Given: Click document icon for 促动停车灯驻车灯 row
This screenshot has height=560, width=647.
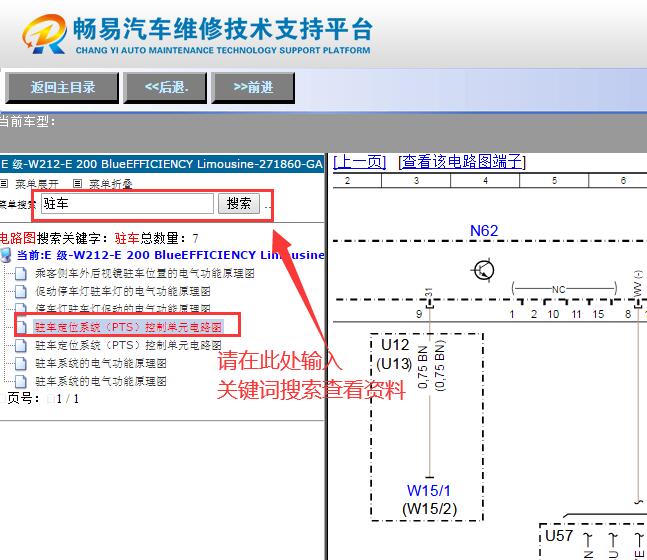Looking at the screenshot, I should [21, 292].
